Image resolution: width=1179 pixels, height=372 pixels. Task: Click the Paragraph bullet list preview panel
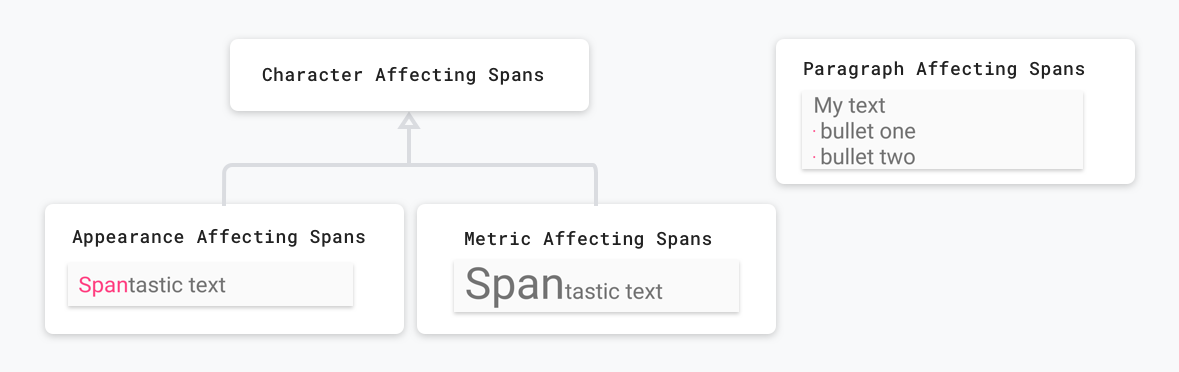click(x=942, y=131)
